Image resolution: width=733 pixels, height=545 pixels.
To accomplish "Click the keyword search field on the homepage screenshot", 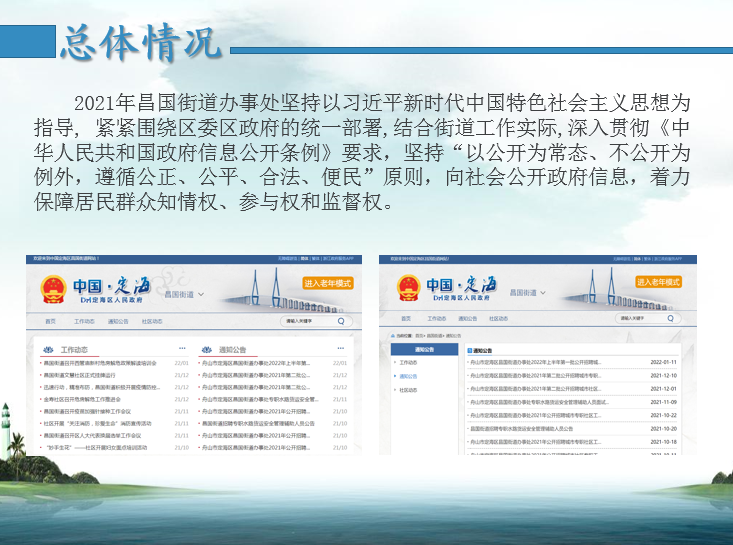I will coord(305,321).
